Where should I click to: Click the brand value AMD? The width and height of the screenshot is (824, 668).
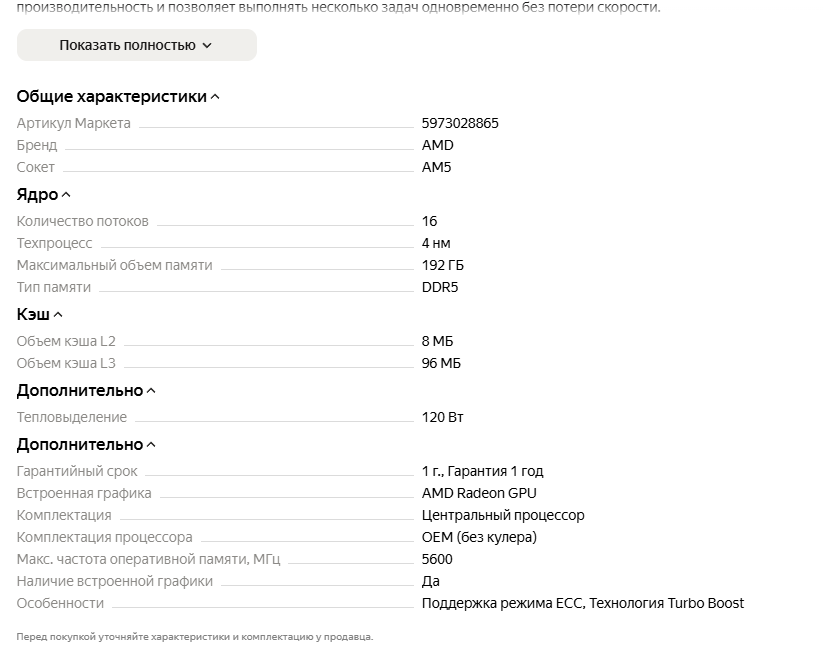437,145
